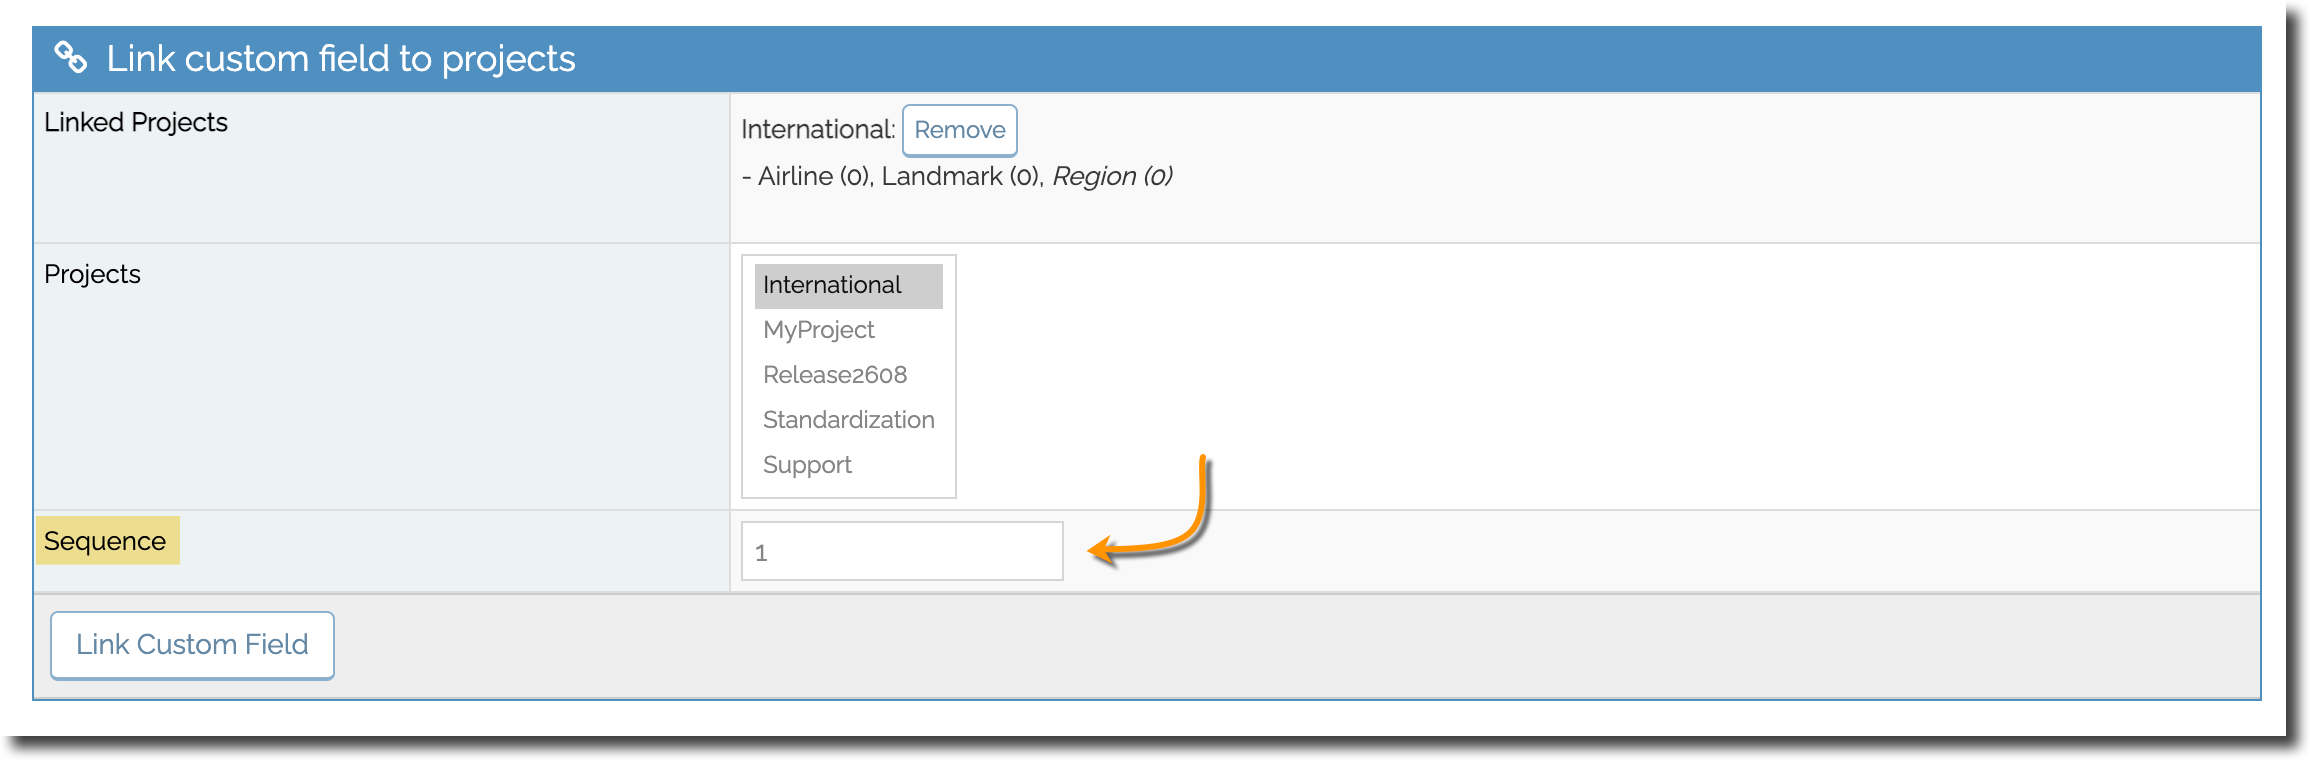Click the 'Link custom field to projects' title
Image resolution: width=2310 pixels, height=760 pixels.
(341, 59)
